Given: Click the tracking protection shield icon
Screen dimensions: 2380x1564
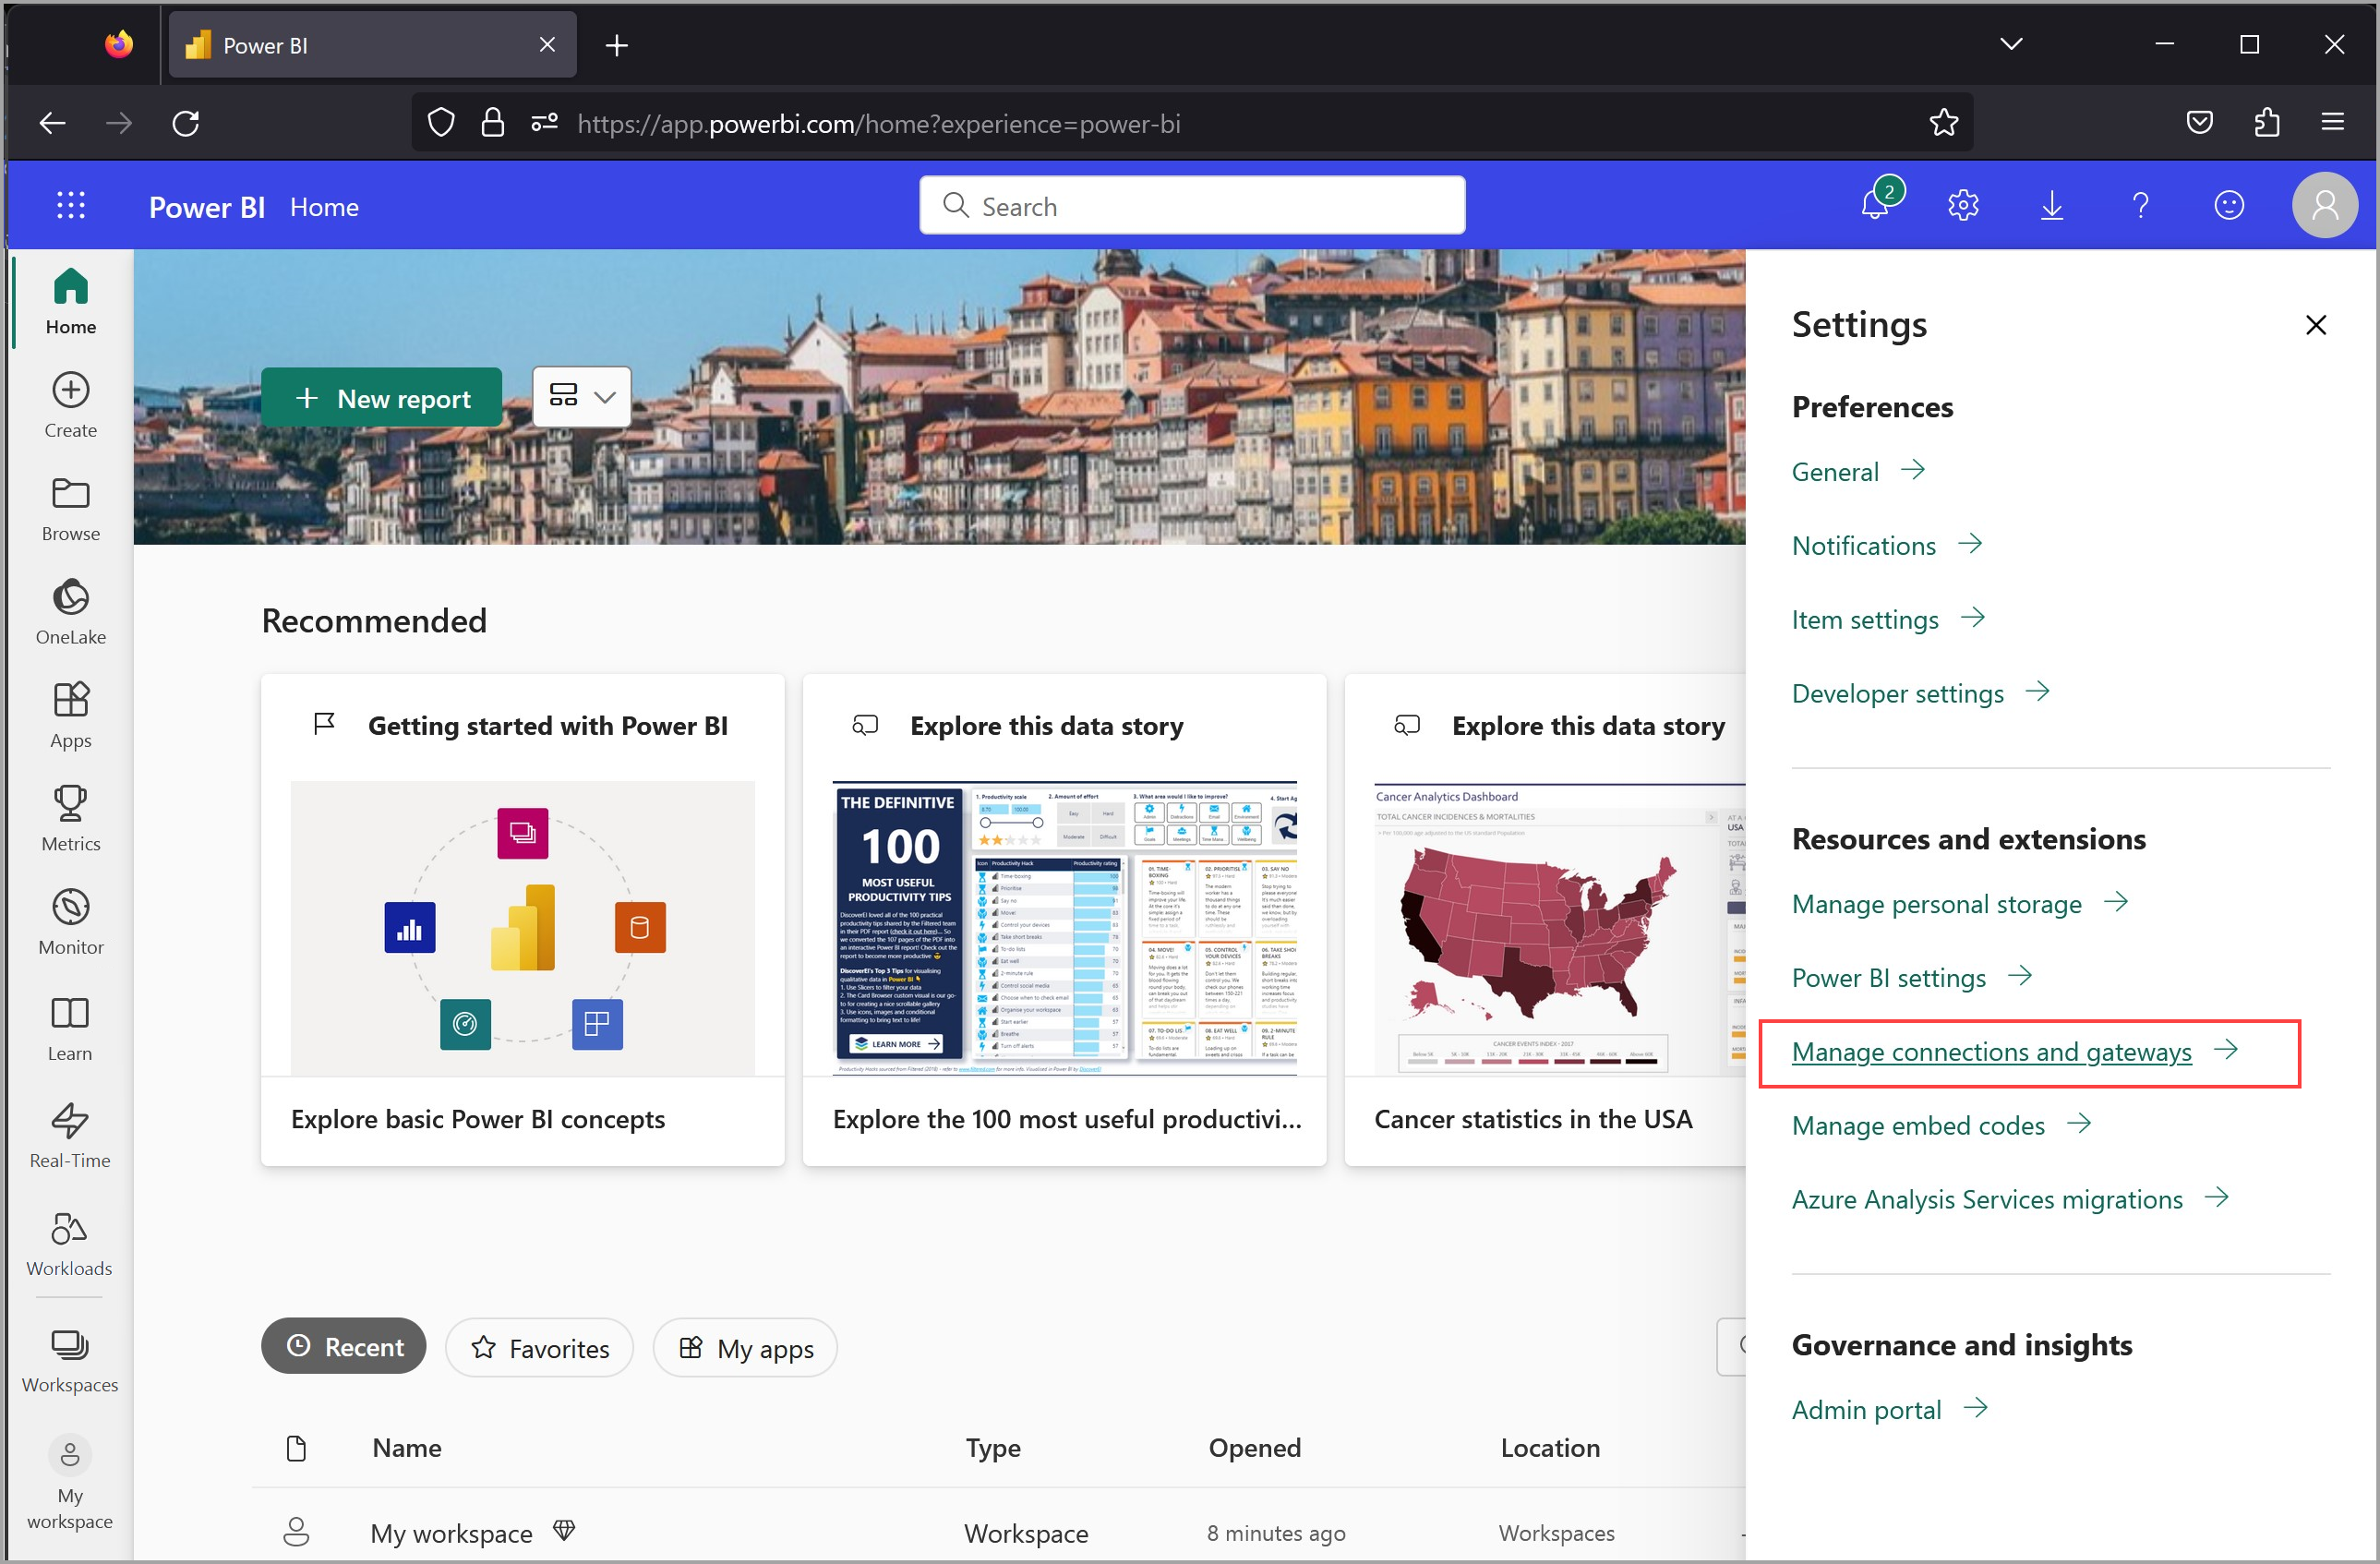Looking at the screenshot, I should pyautogui.click(x=441, y=123).
